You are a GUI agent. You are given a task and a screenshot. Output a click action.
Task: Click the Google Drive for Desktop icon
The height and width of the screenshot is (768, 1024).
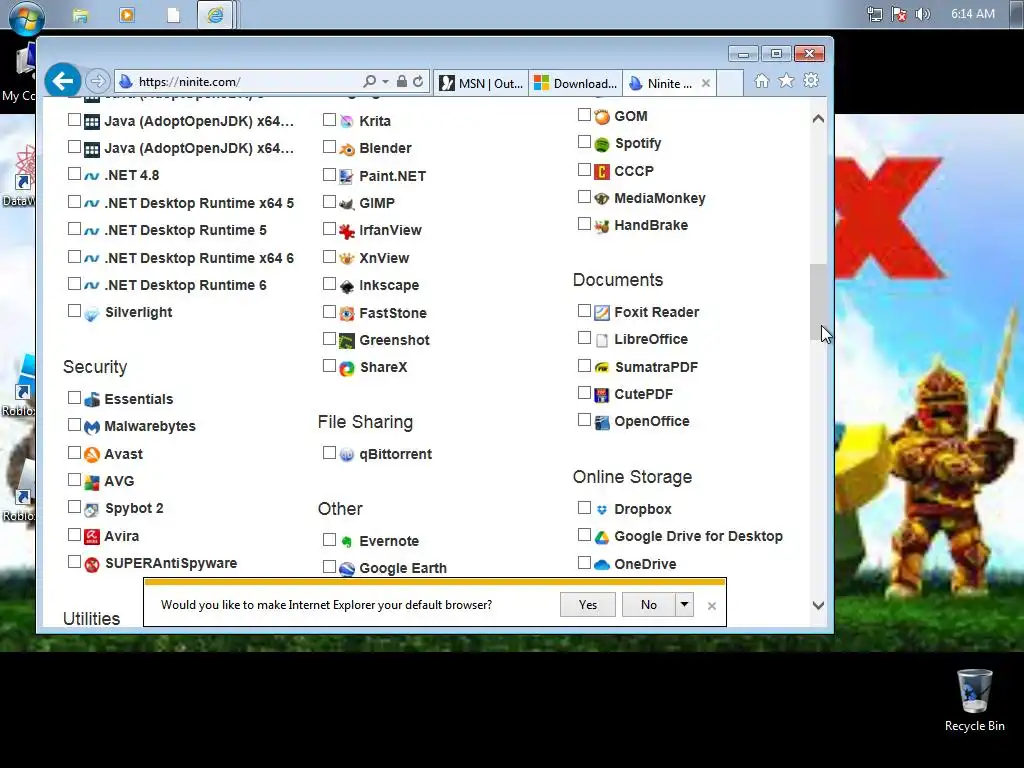(x=601, y=537)
